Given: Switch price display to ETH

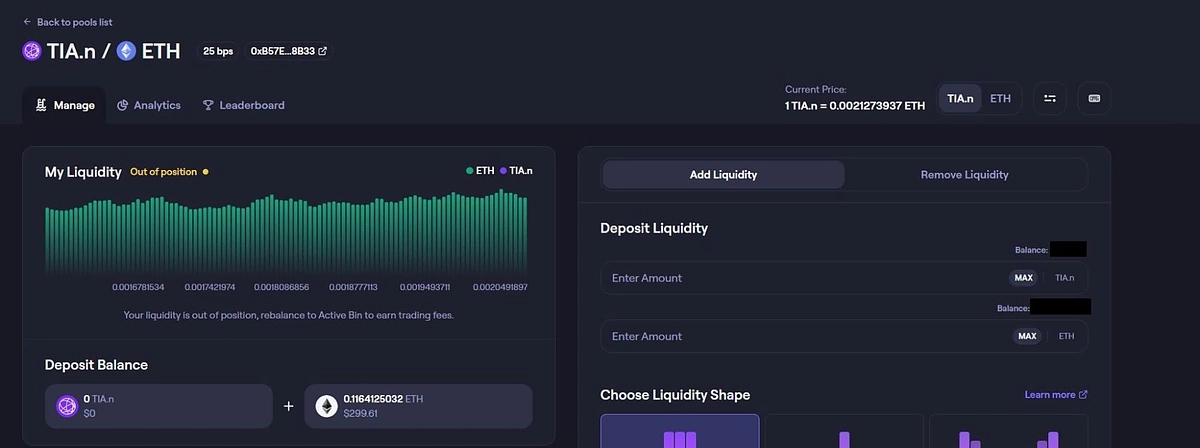Looking at the screenshot, I should [1000, 99].
